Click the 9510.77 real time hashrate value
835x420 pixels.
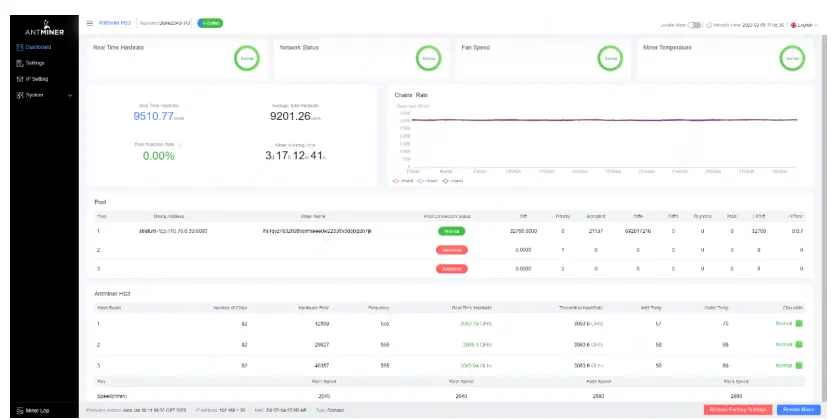(x=153, y=116)
